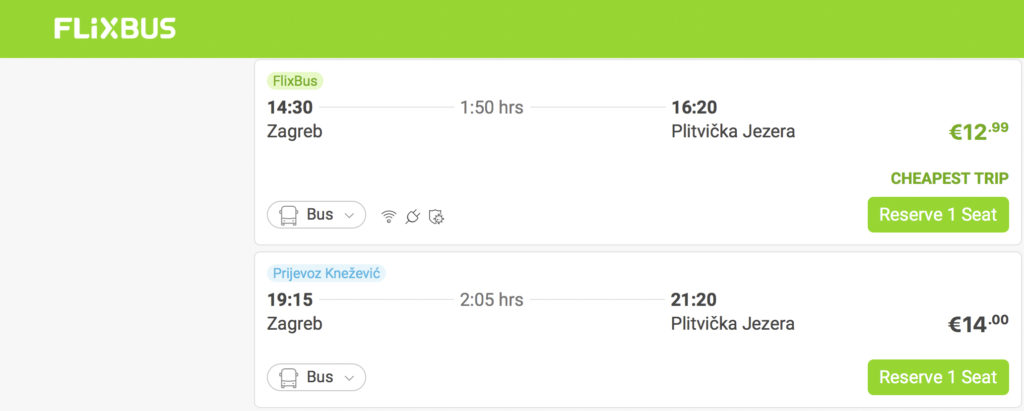This screenshot has height=411, width=1024.
Task: Click the 1:50 hrs trip duration
Action: pyautogui.click(x=491, y=107)
